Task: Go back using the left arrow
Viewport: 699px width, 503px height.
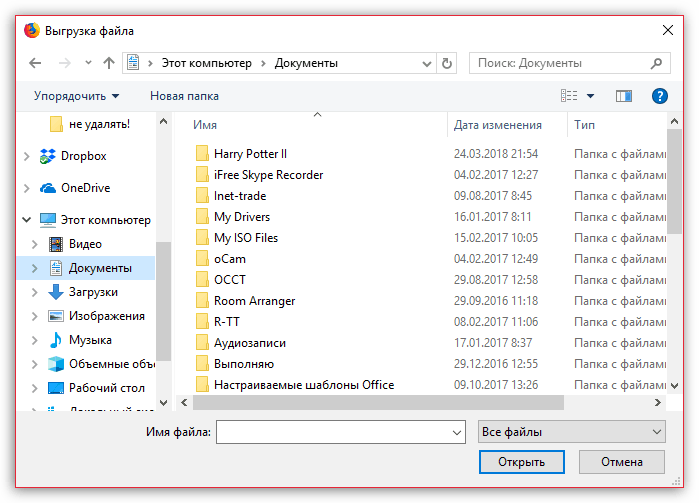Action: pos(35,63)
